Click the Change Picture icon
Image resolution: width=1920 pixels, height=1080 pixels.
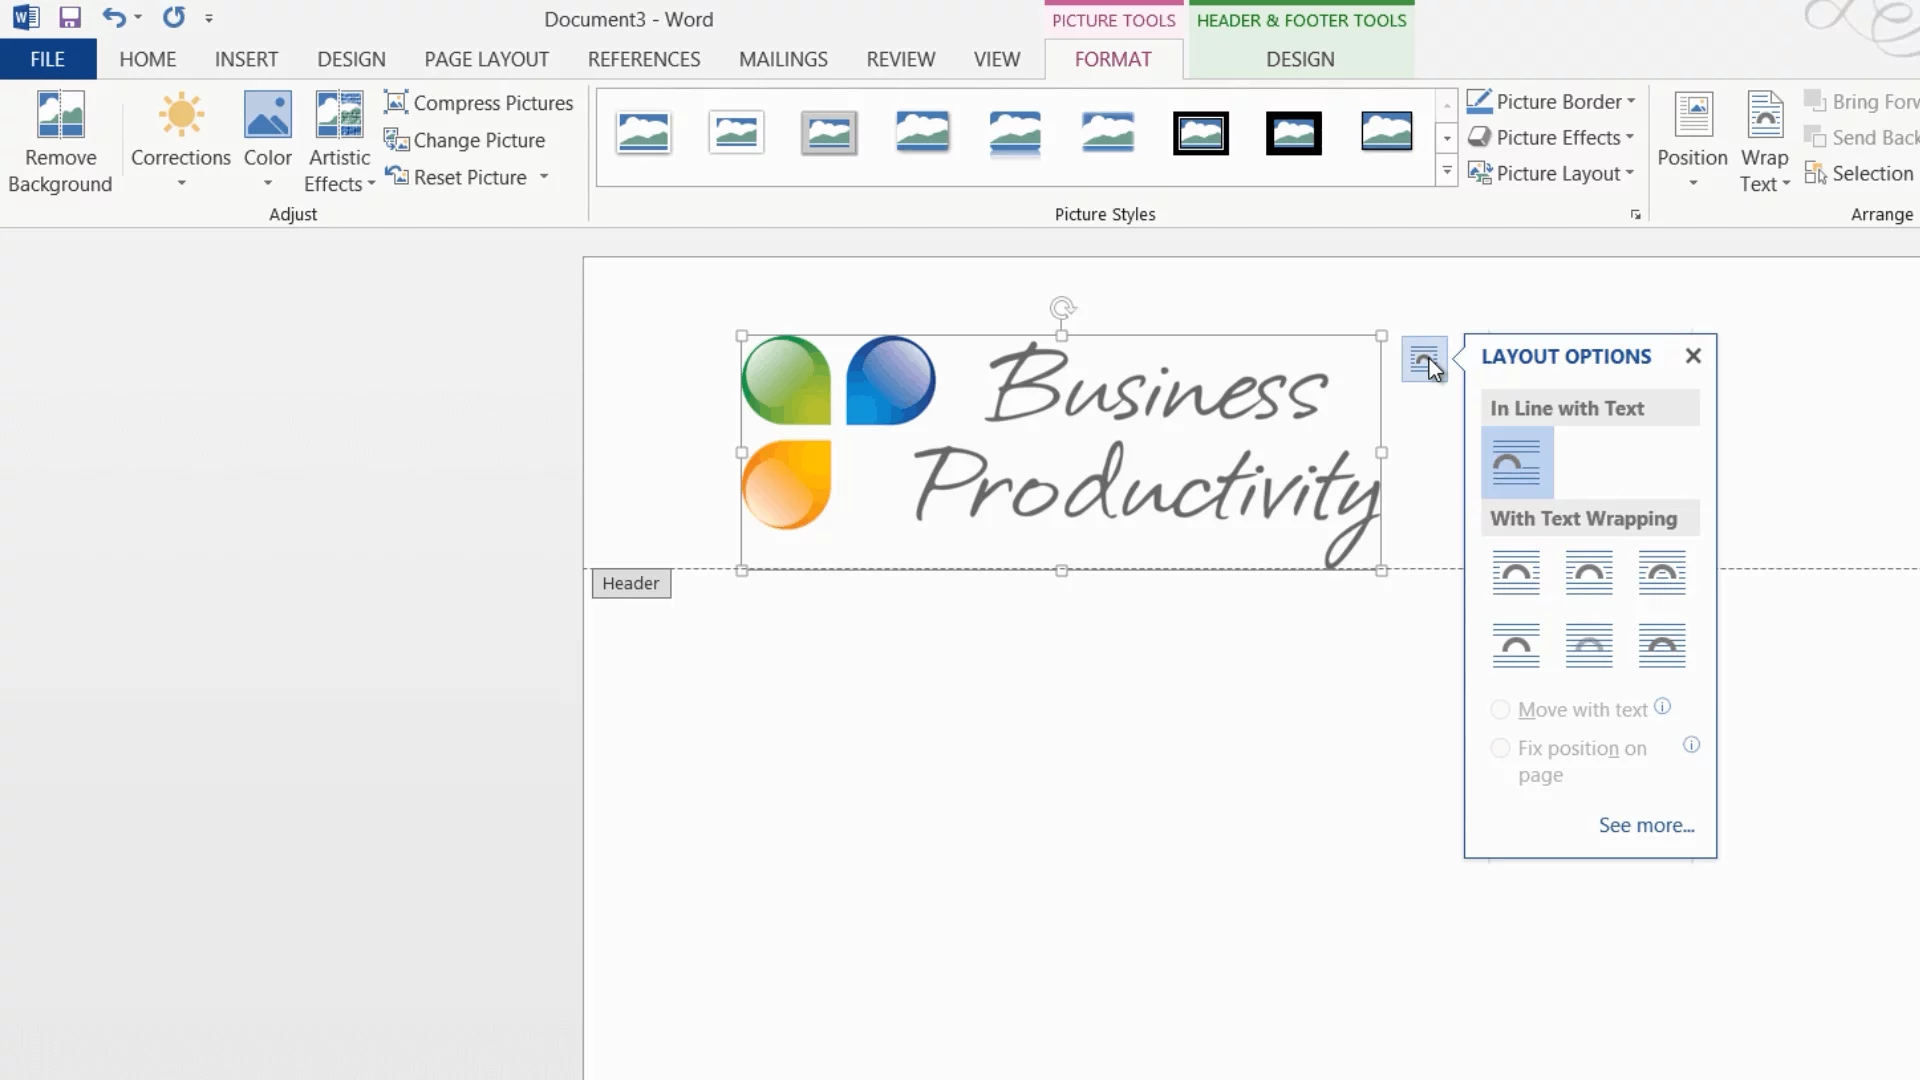coord(396,140)
